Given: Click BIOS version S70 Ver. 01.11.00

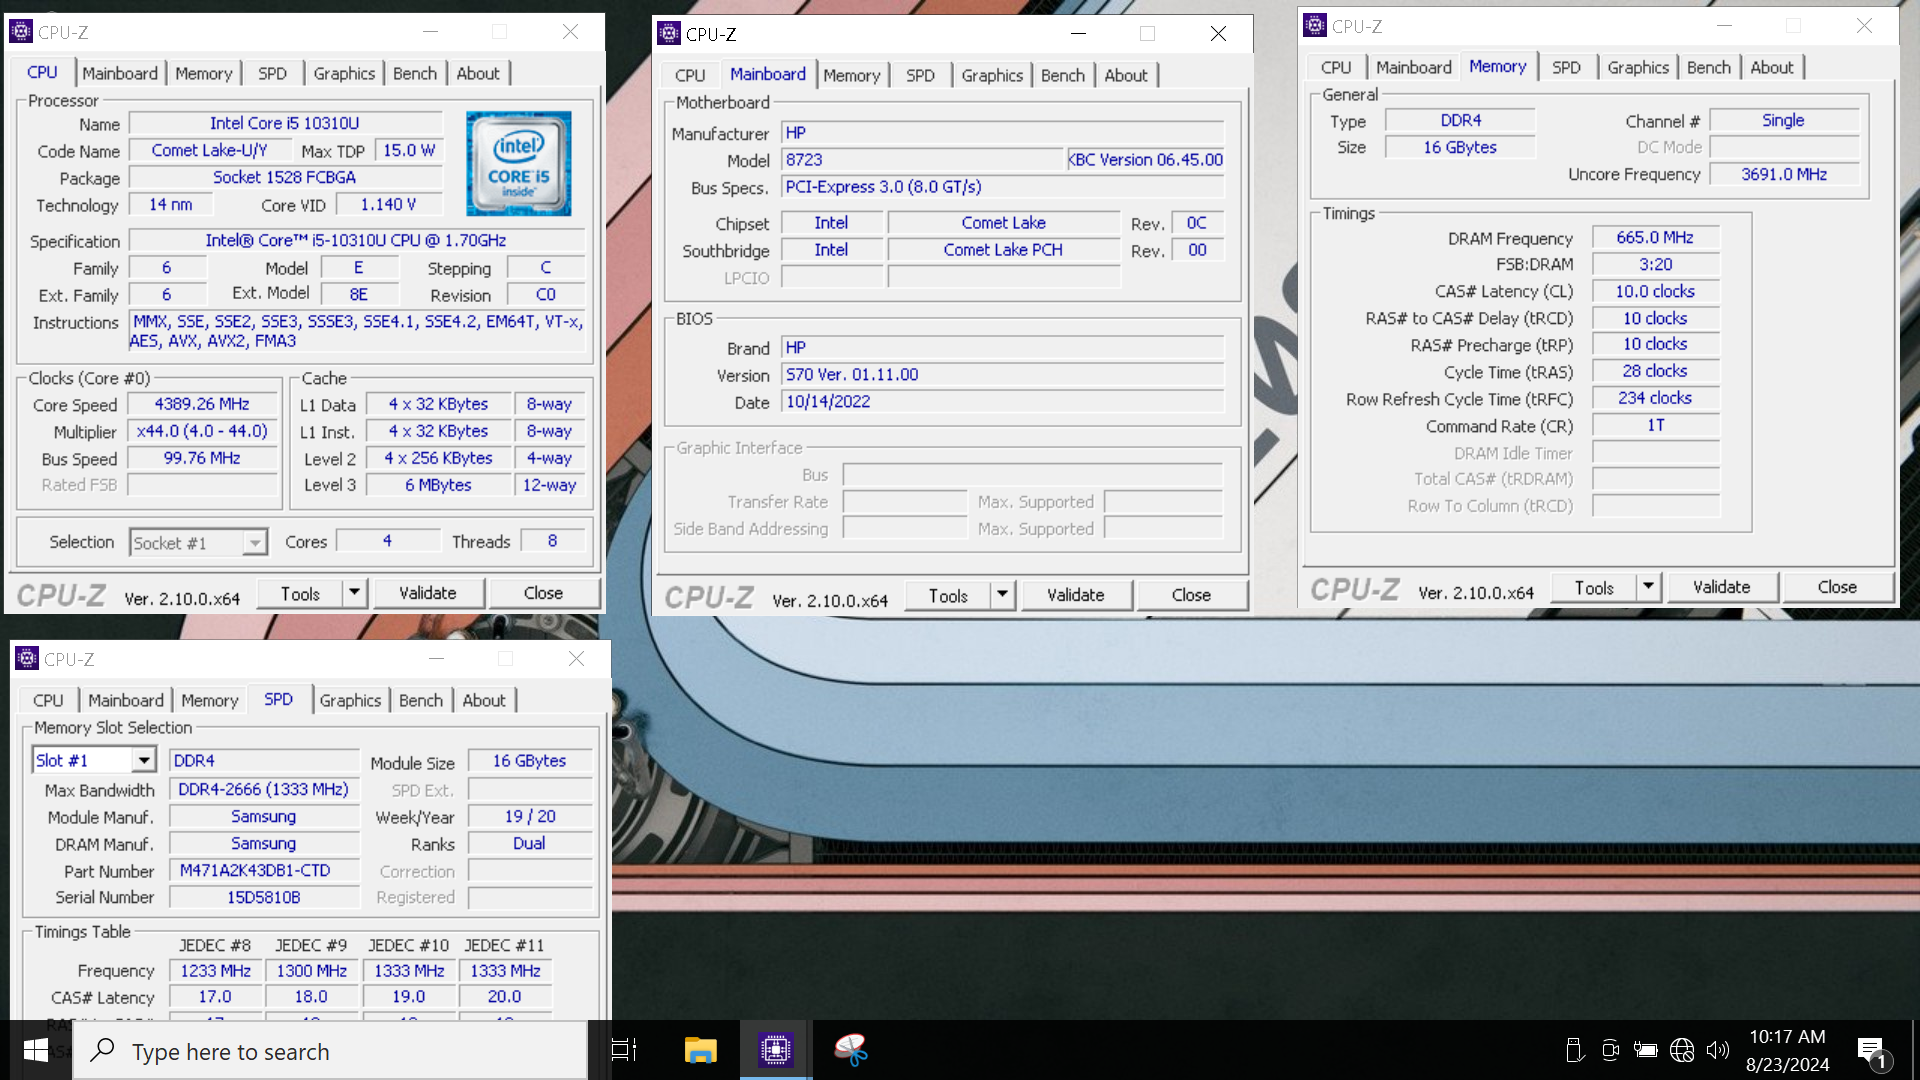Looking at the screenshot, I should (x=1003, y=375).
